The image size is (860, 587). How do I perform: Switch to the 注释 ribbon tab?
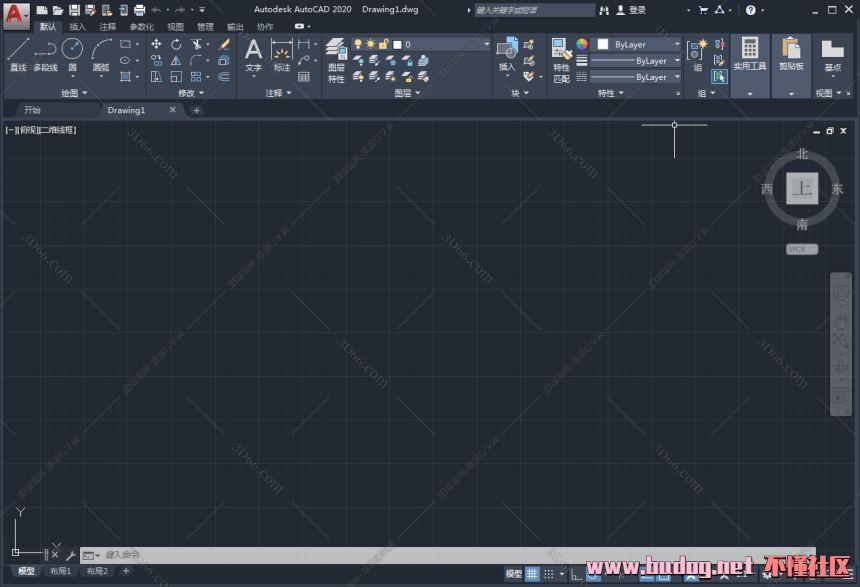point(108,27)
